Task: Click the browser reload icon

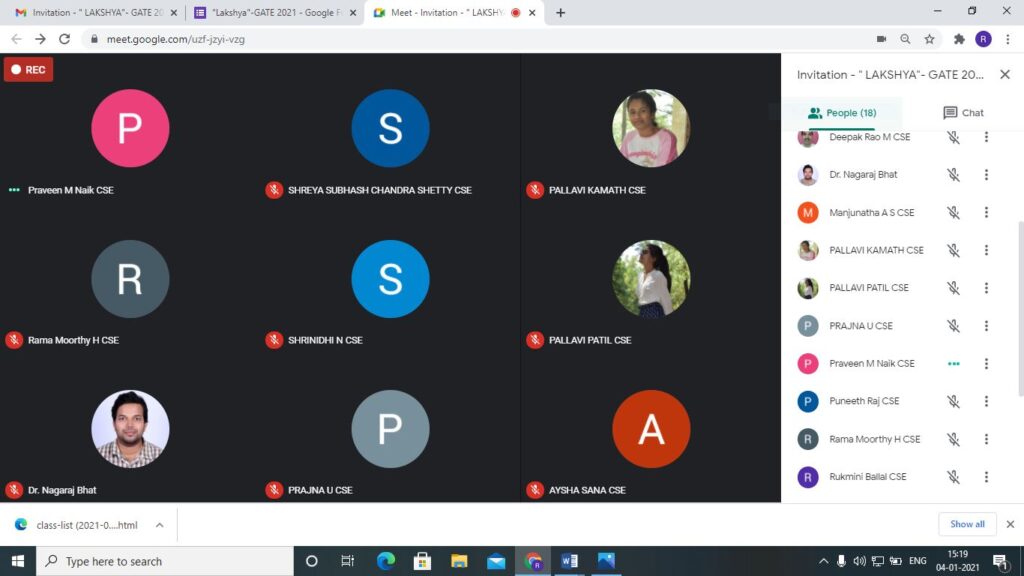Action: pos(65,39)
